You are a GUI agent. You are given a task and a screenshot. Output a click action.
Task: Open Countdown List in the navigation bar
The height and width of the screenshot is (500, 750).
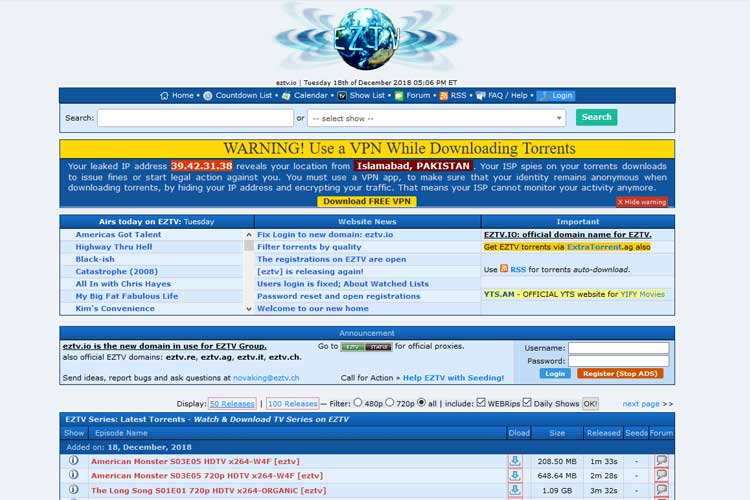[x=243, y=96]
